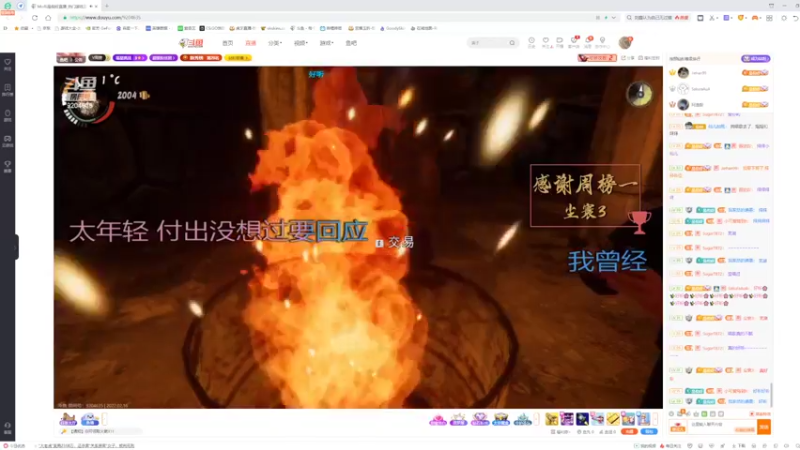
Task: Open the followed heart icon in header
Action: 546,42
